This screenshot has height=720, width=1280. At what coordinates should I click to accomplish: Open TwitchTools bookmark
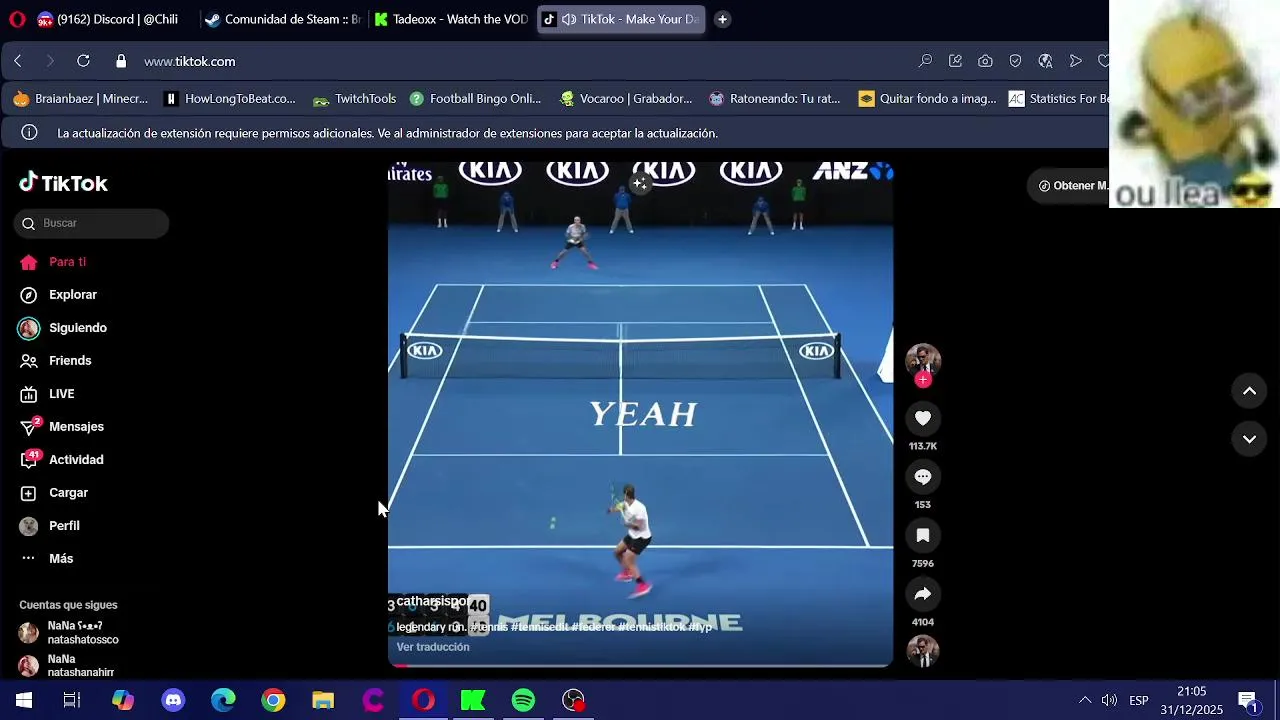click(355, 99)
